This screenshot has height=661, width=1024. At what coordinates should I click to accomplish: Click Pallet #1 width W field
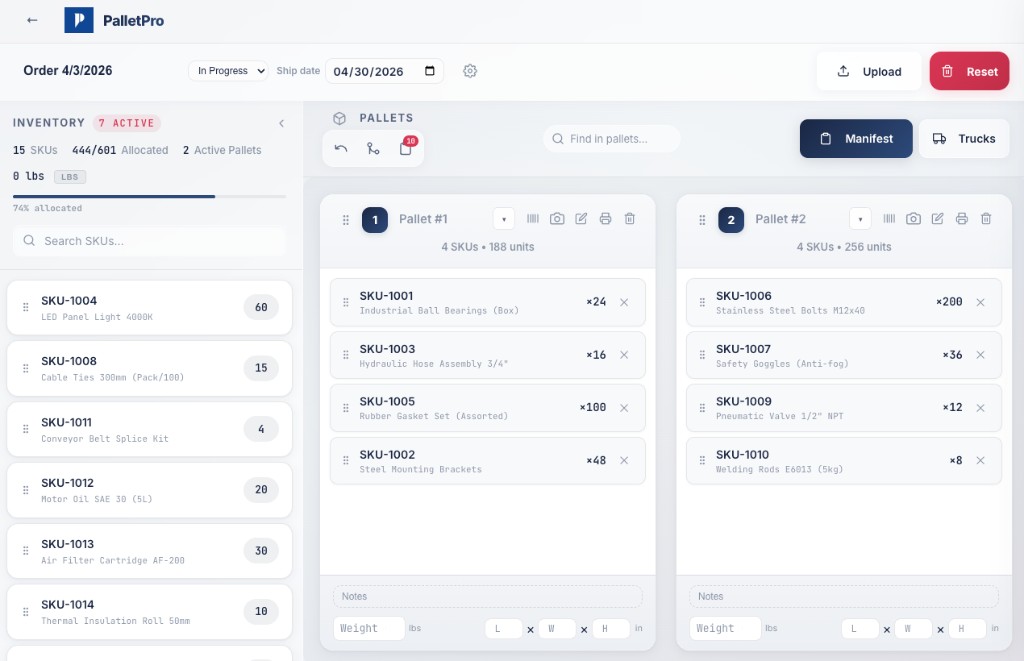click(x=557, y=629)
